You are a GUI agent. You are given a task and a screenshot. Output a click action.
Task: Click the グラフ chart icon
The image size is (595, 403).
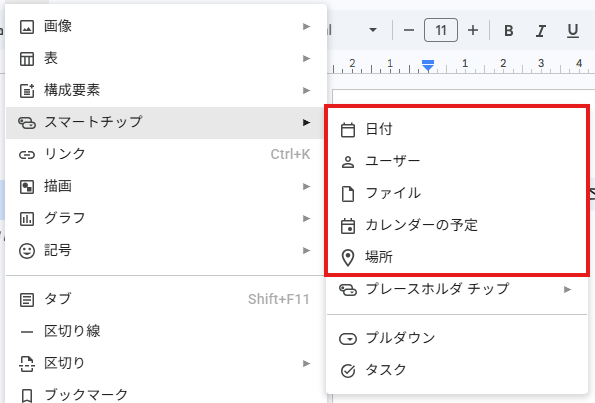(27, 219)
